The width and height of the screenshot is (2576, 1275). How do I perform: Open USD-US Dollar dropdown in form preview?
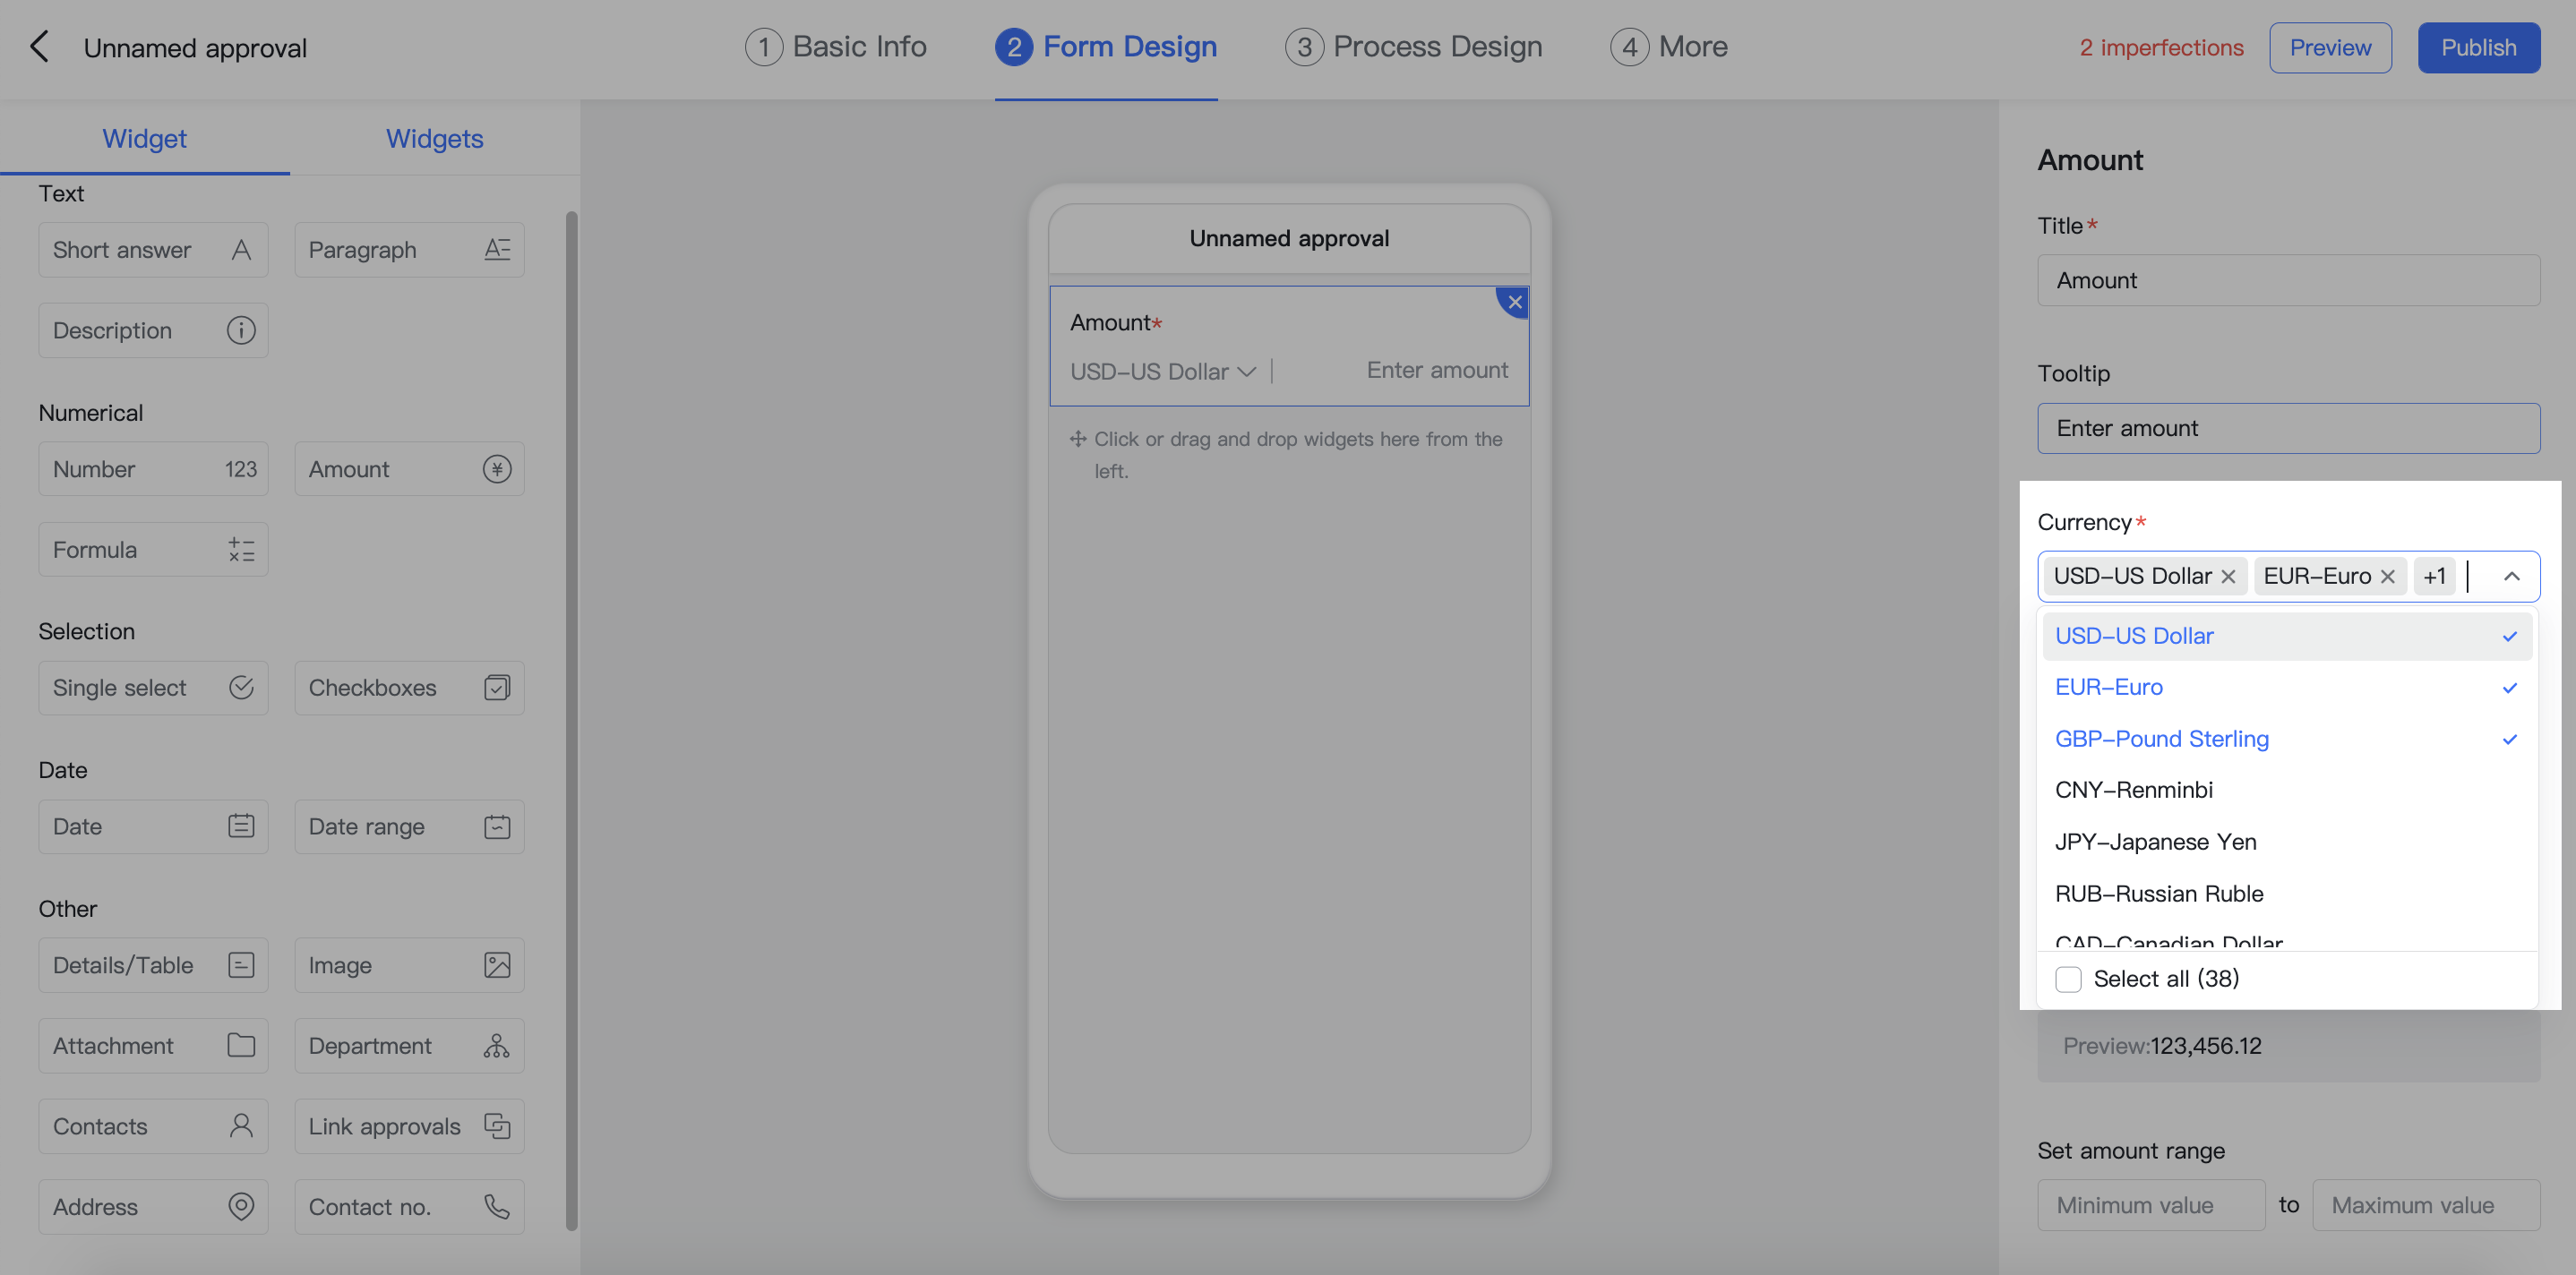(1162, 372)
